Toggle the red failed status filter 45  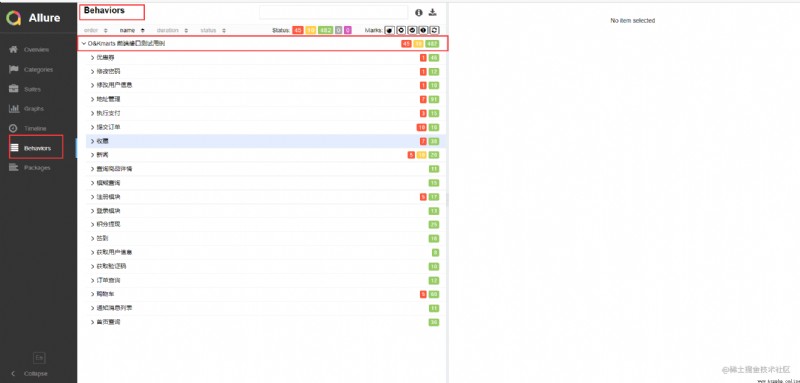tap(297, 31)
